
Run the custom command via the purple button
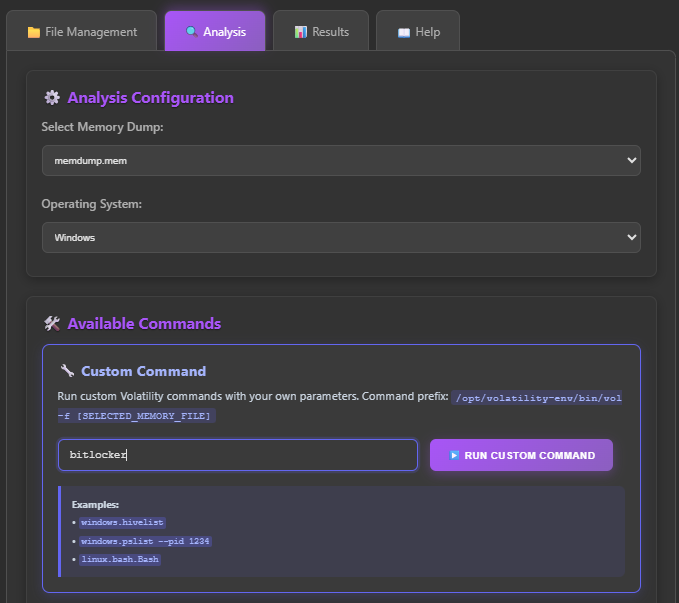pyautogui.click(x=521, y=455)
